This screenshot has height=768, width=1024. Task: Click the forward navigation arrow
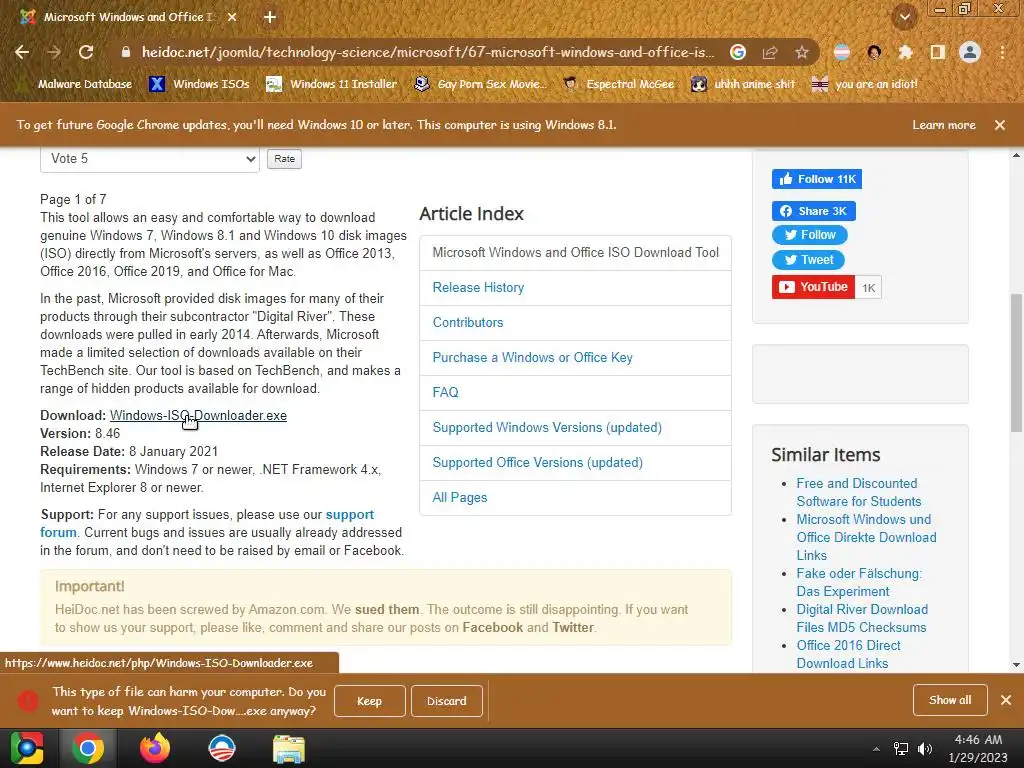[x=54, y=52]
